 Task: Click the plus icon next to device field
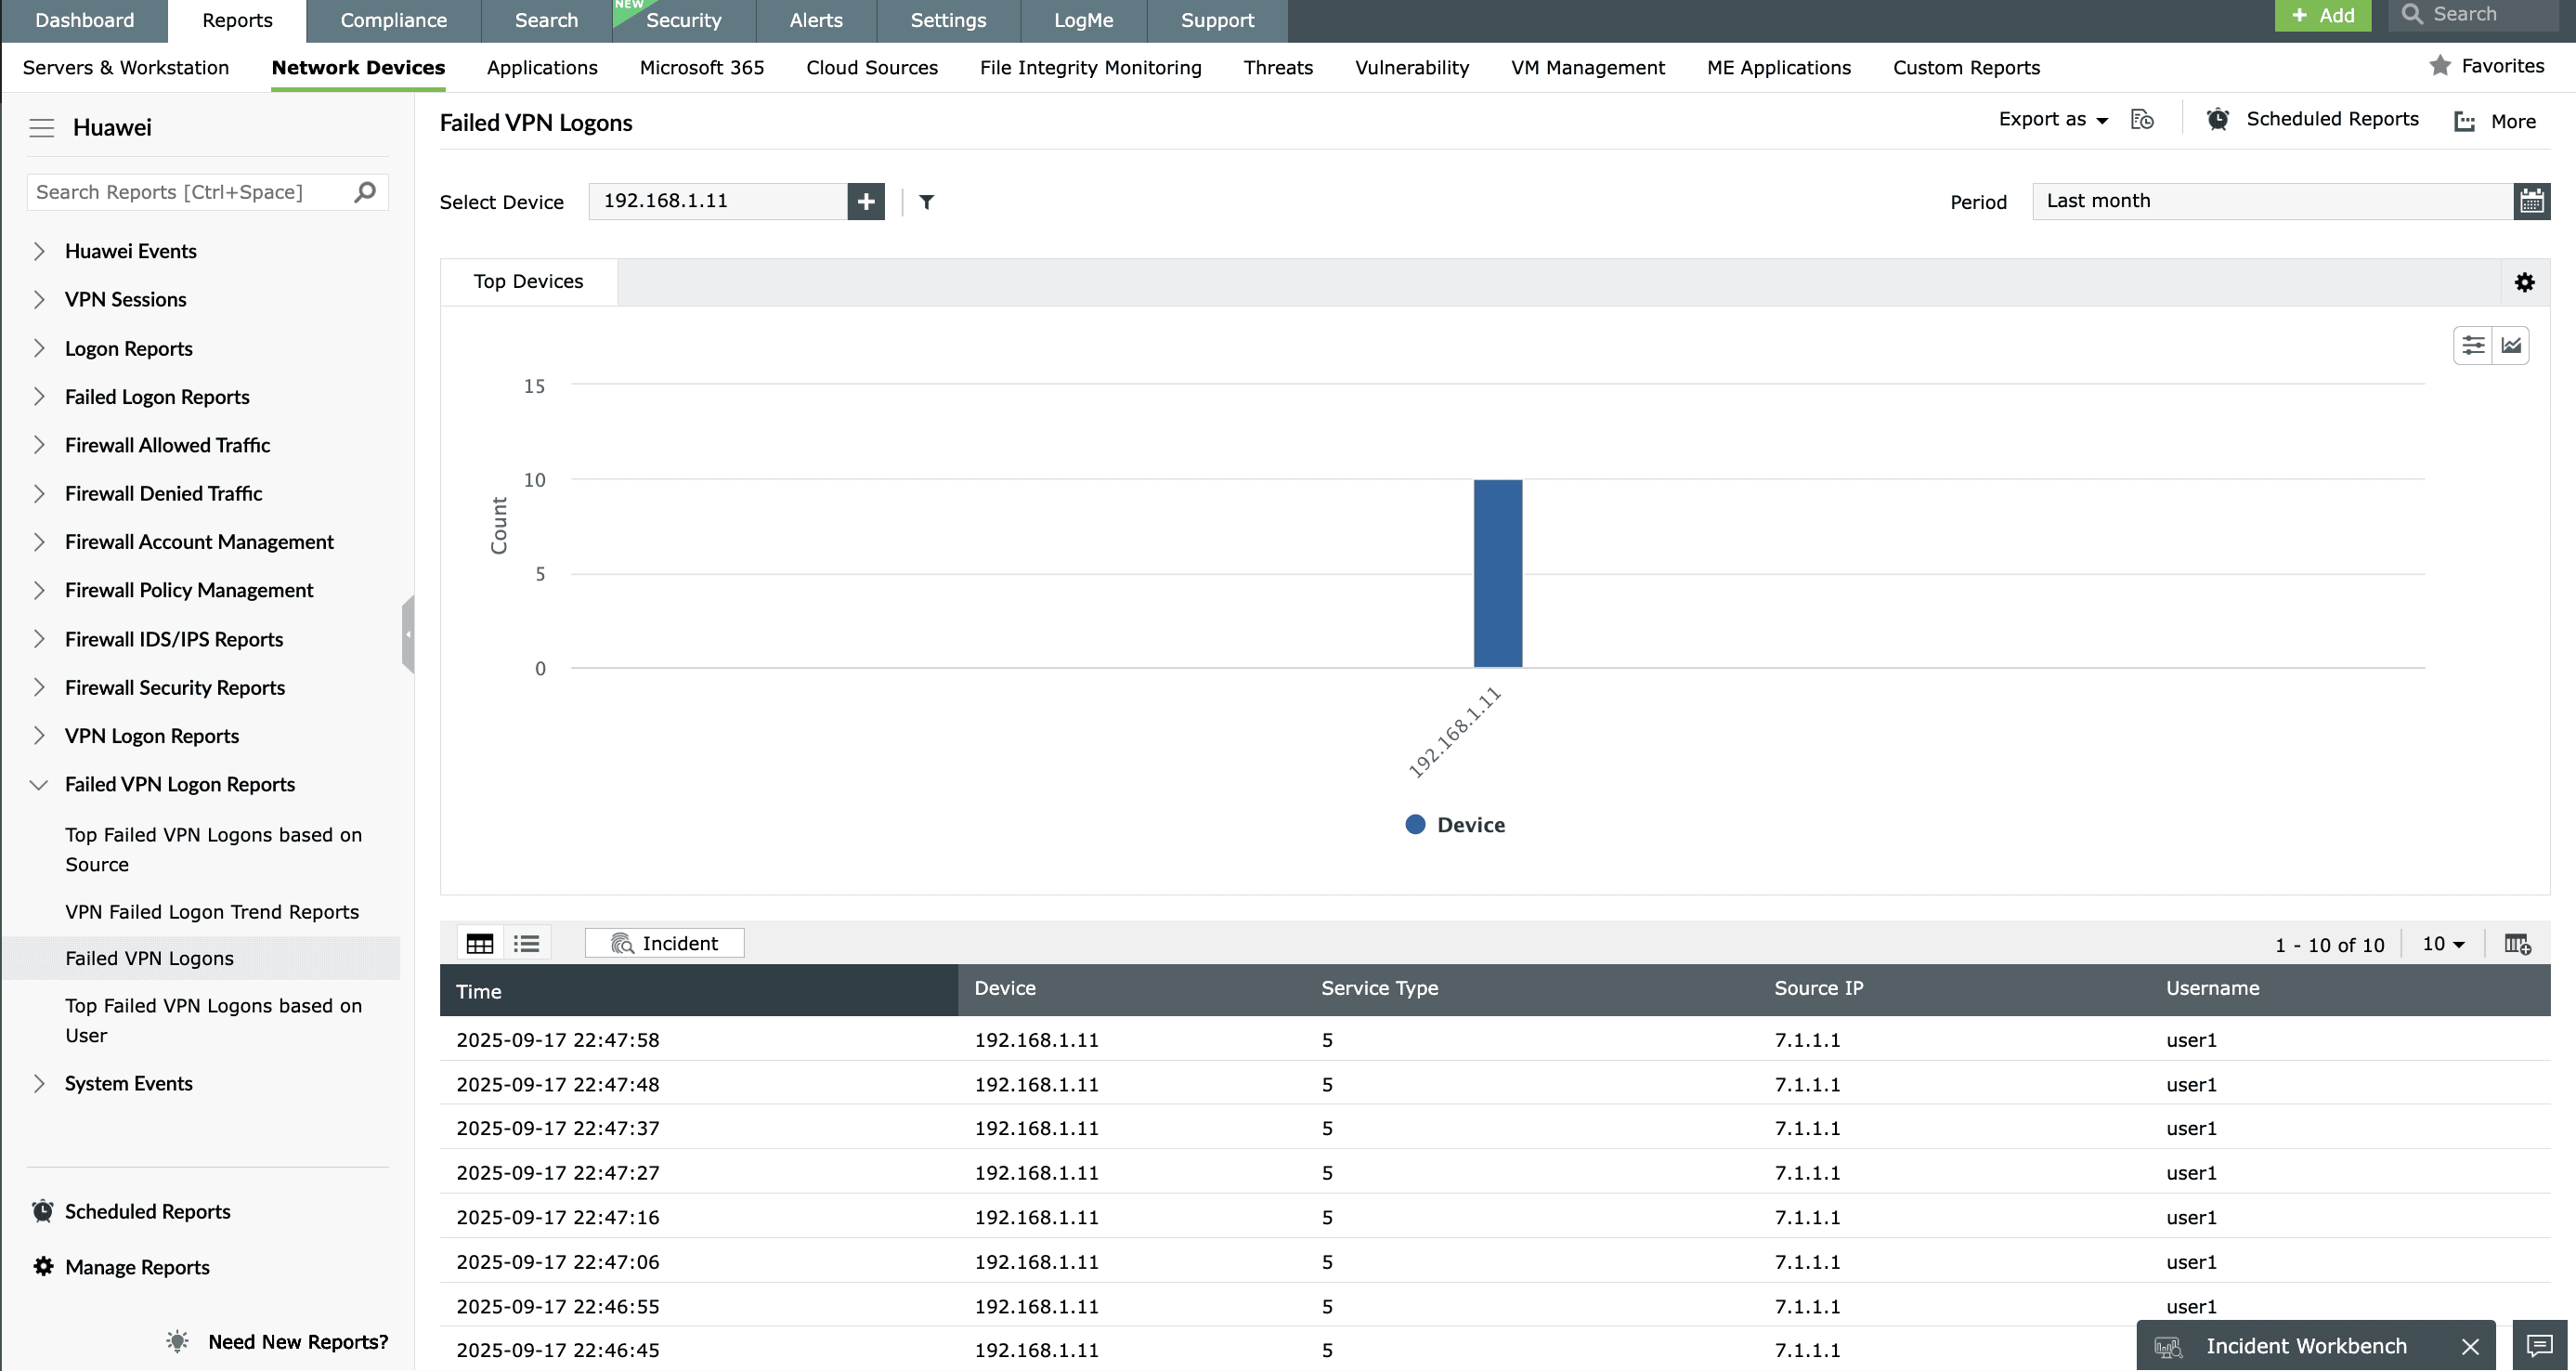pyautogui.click(x=865, y=201)
